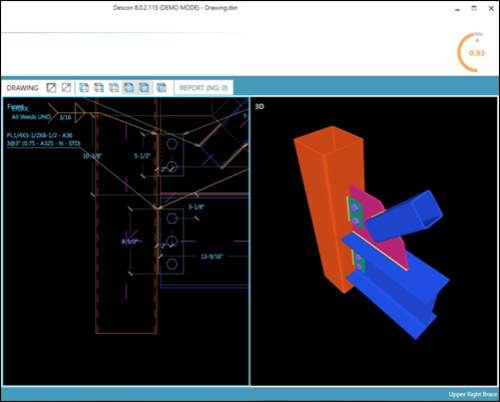
Task: Click the 13-9/16" dimension text
Action: pos(212,256)
